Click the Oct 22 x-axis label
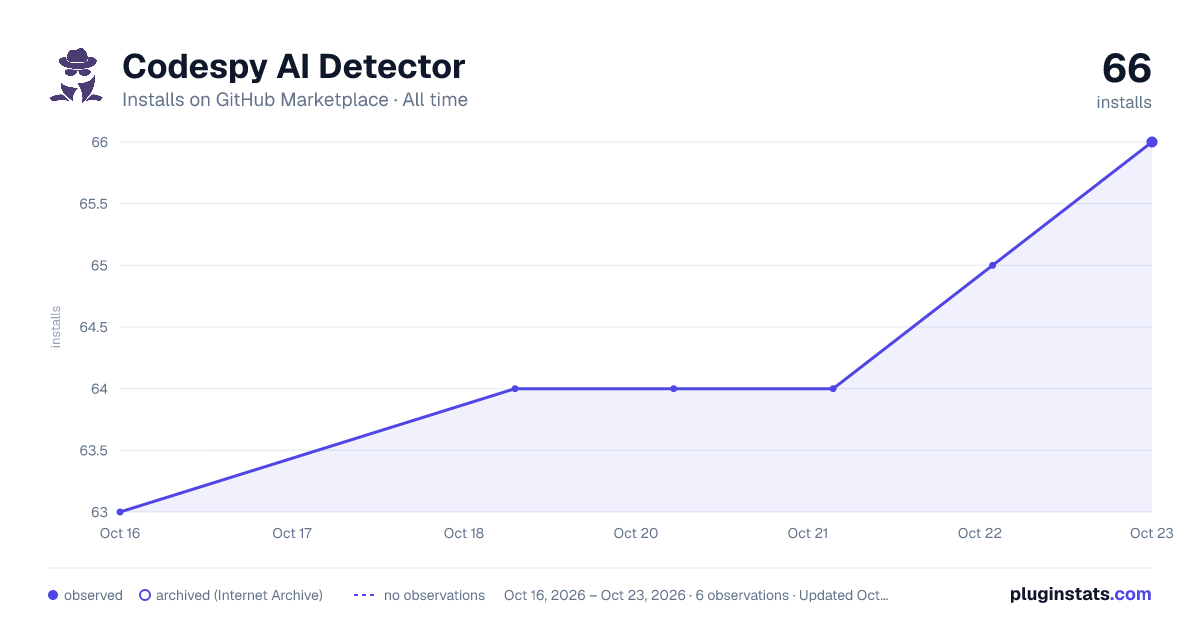 pyautogui.click(x=980, y=533)
